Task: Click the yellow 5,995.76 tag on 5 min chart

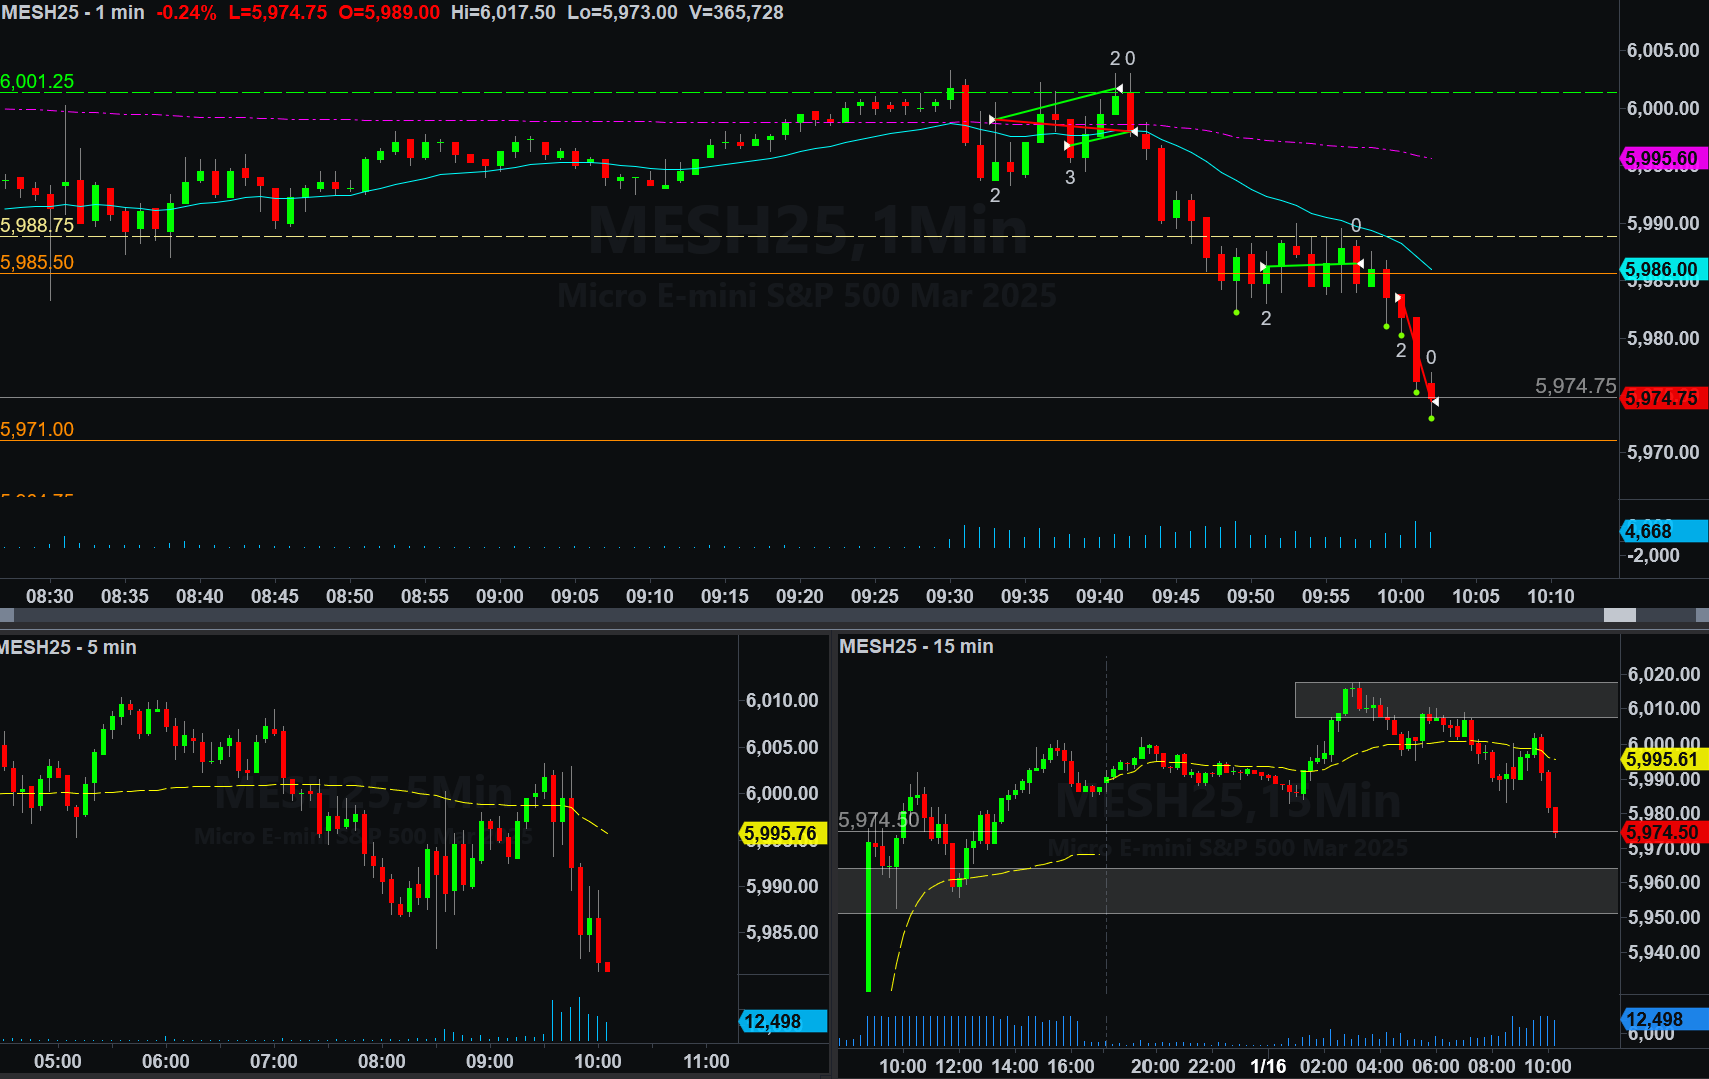Action: click(781, 833)
